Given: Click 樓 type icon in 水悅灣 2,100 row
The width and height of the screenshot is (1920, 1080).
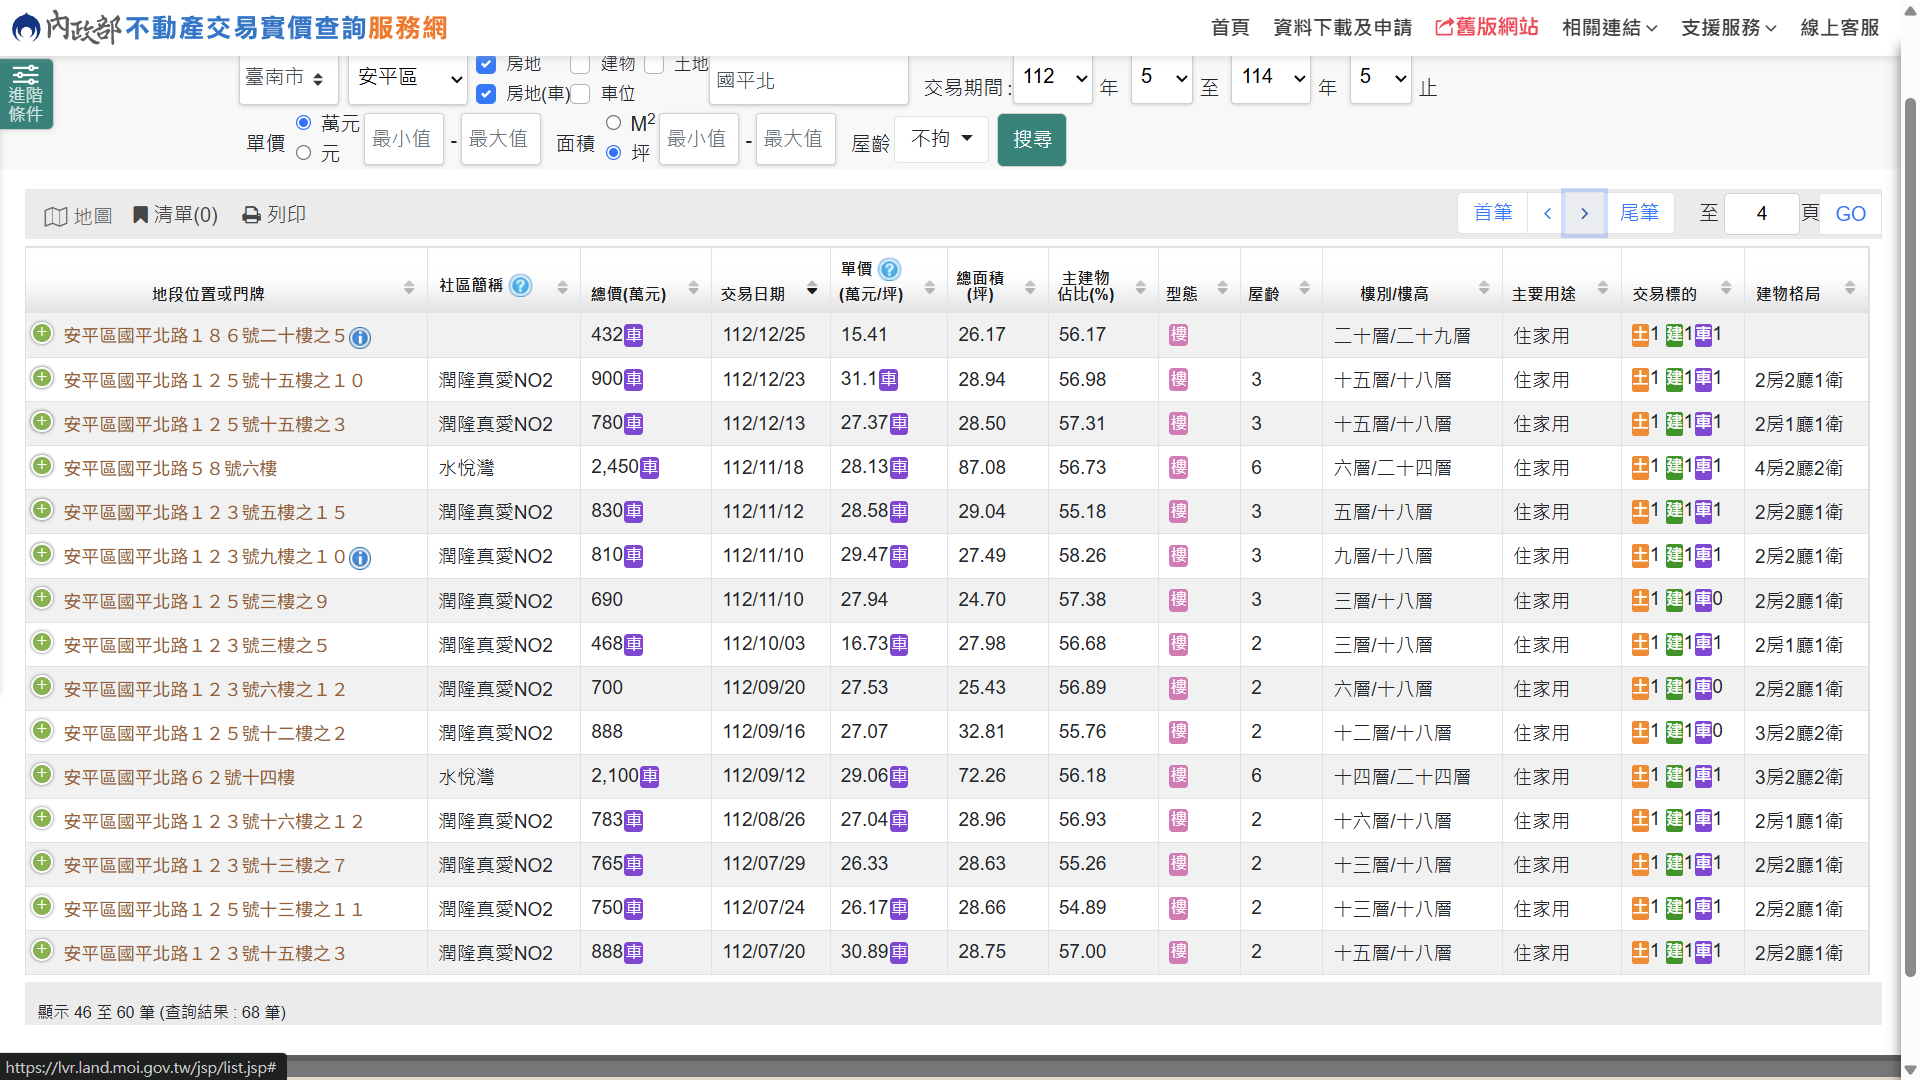Looking at the screenshot, I should [1179, 776].
